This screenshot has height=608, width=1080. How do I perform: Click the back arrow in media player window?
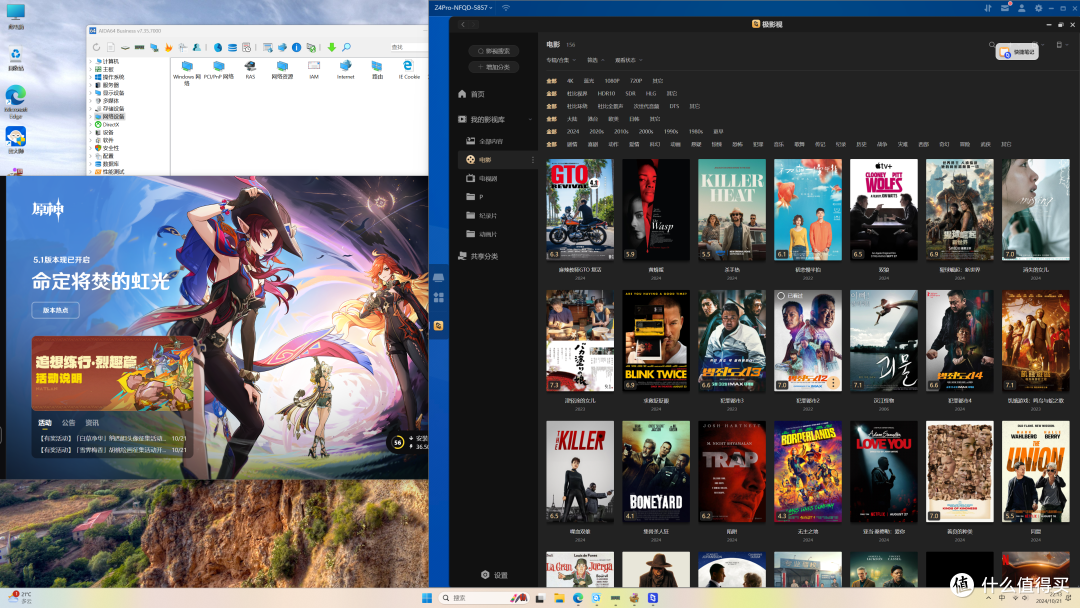point(463,24)
